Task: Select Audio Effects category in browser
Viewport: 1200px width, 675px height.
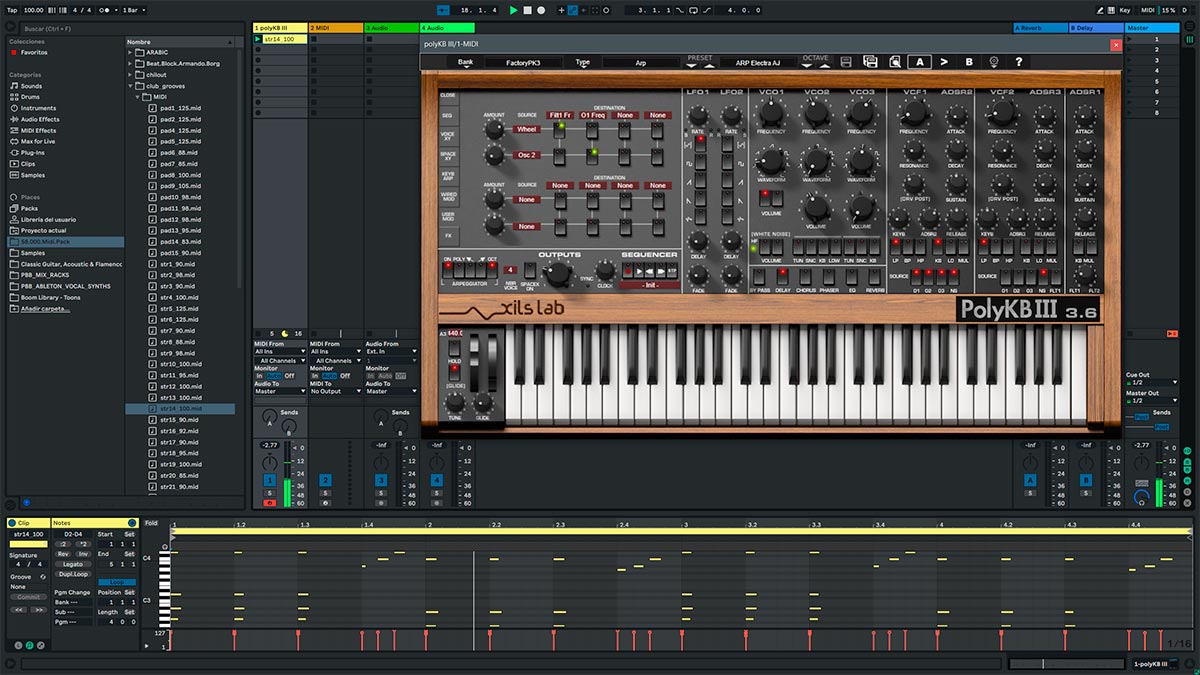Action: click(x=40, y=119)
